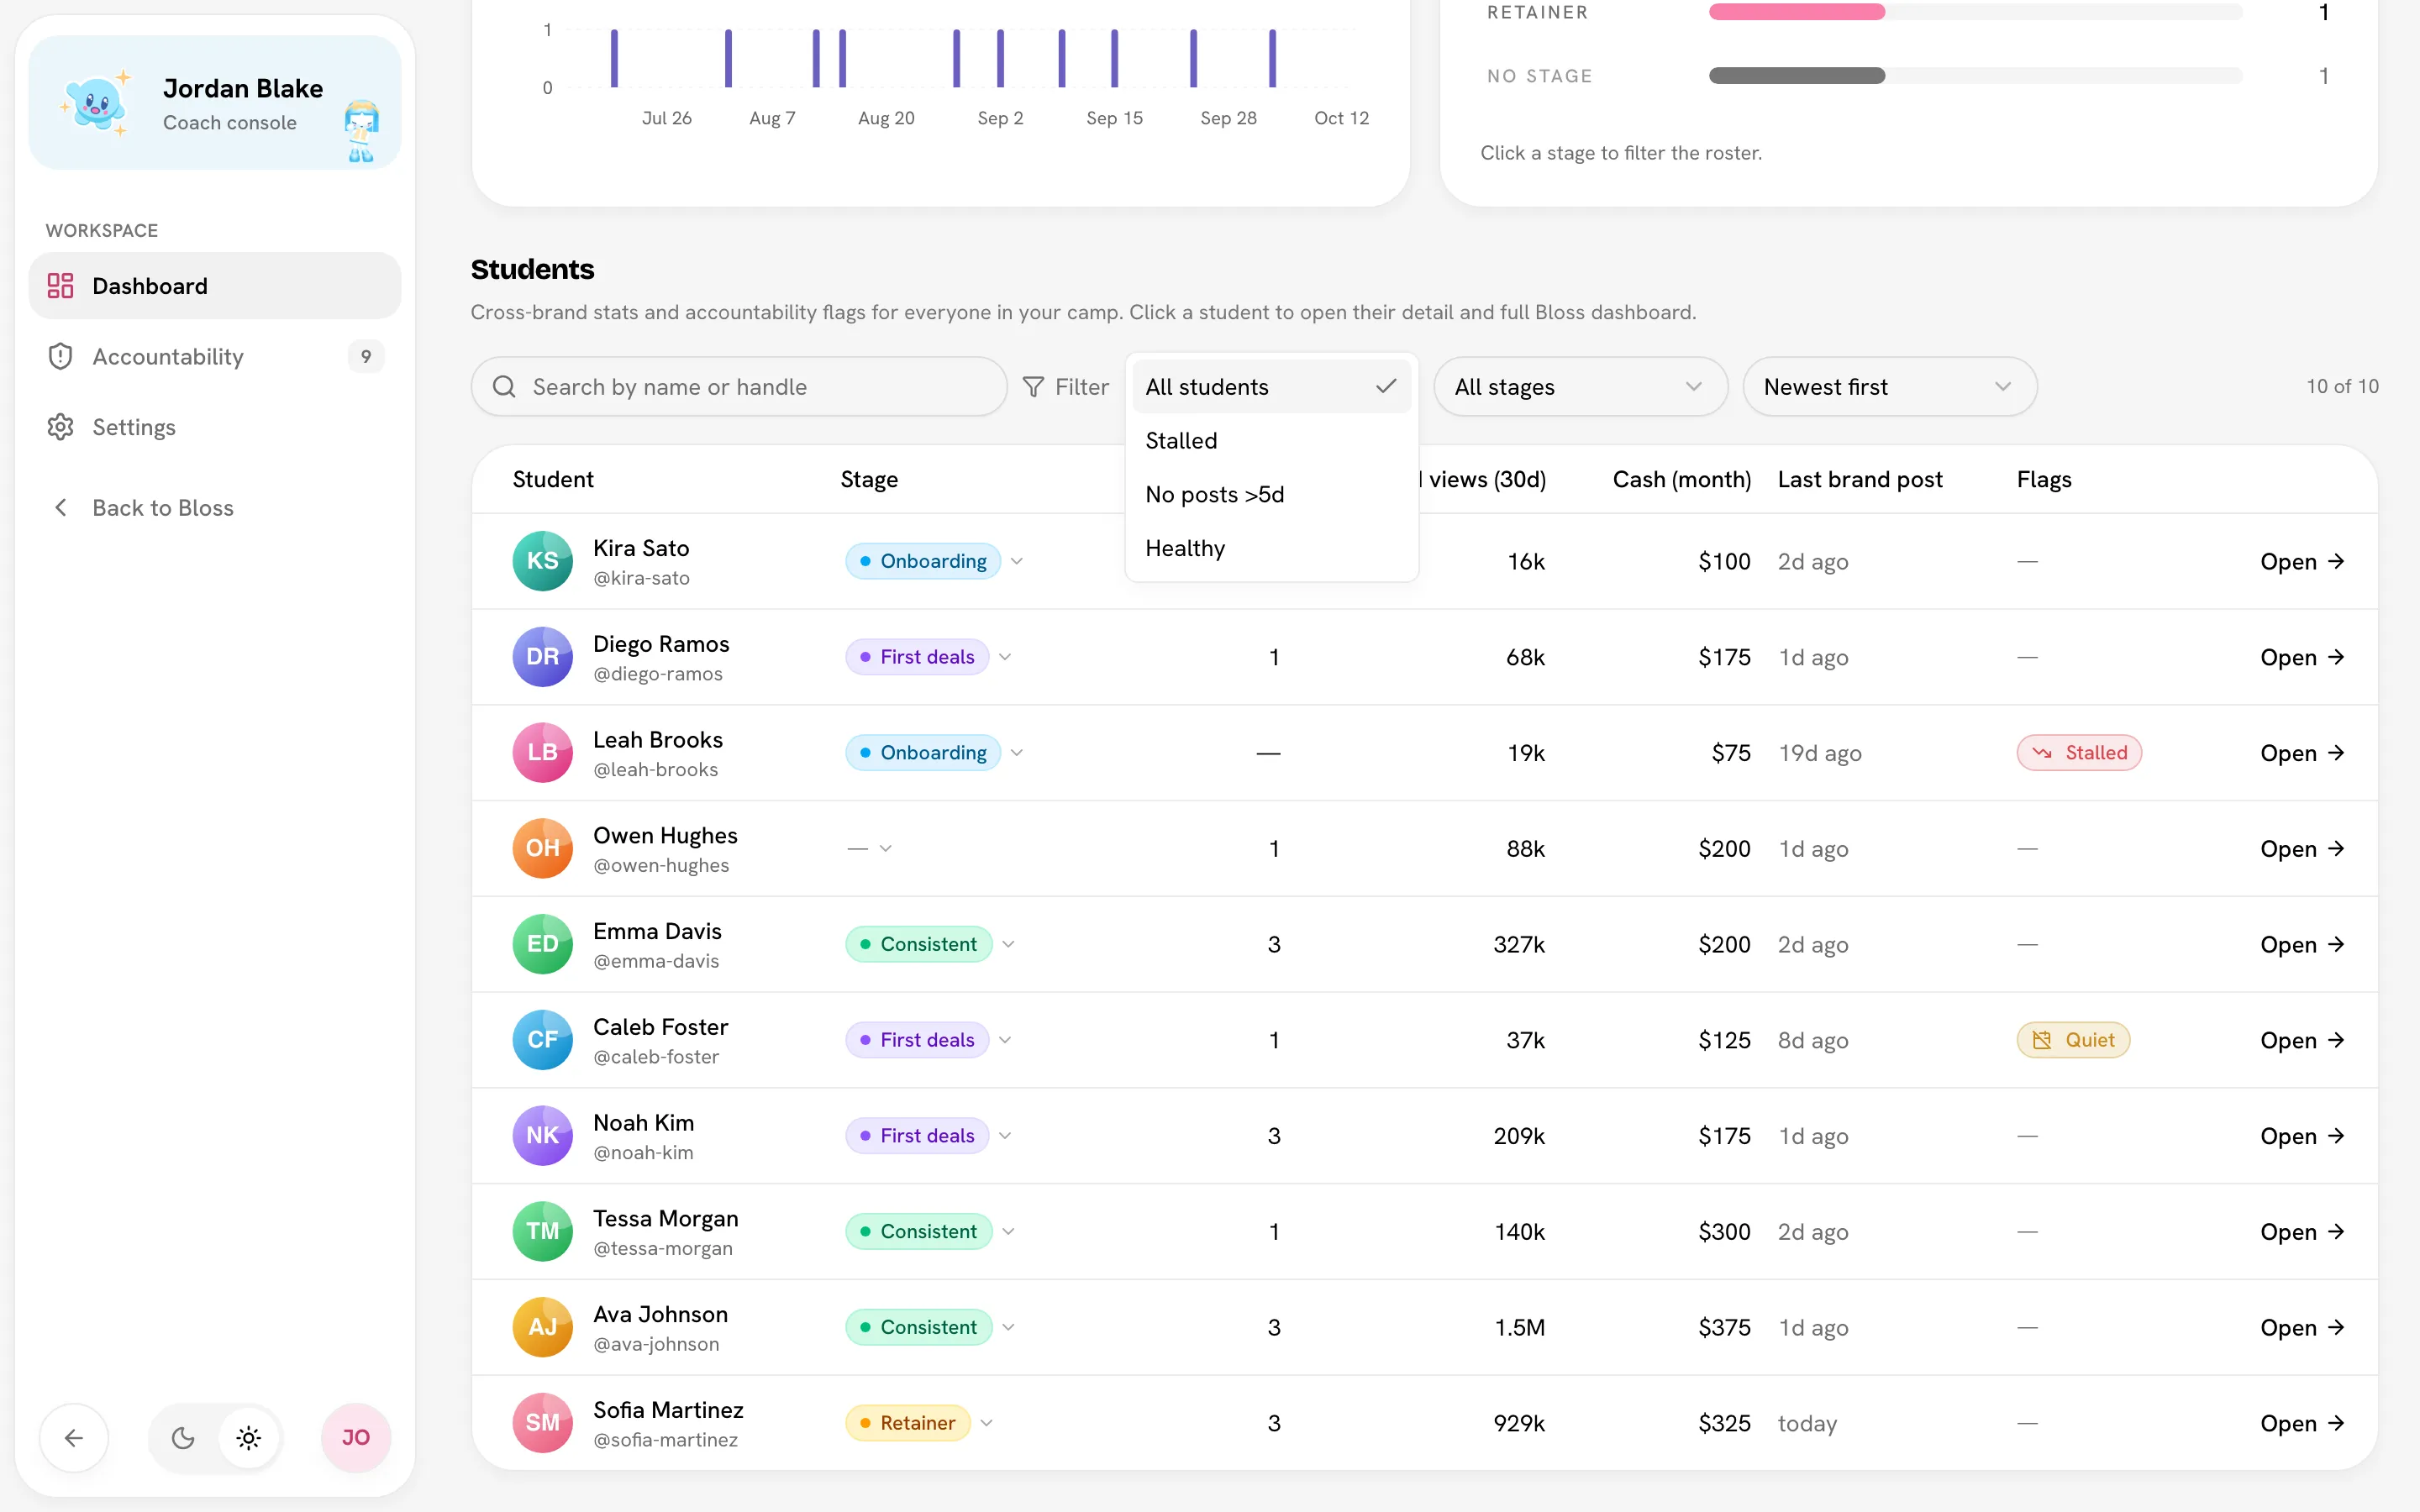Open the Dashboard grid icon
The image size is (2420, 1512).
(60, 286)
